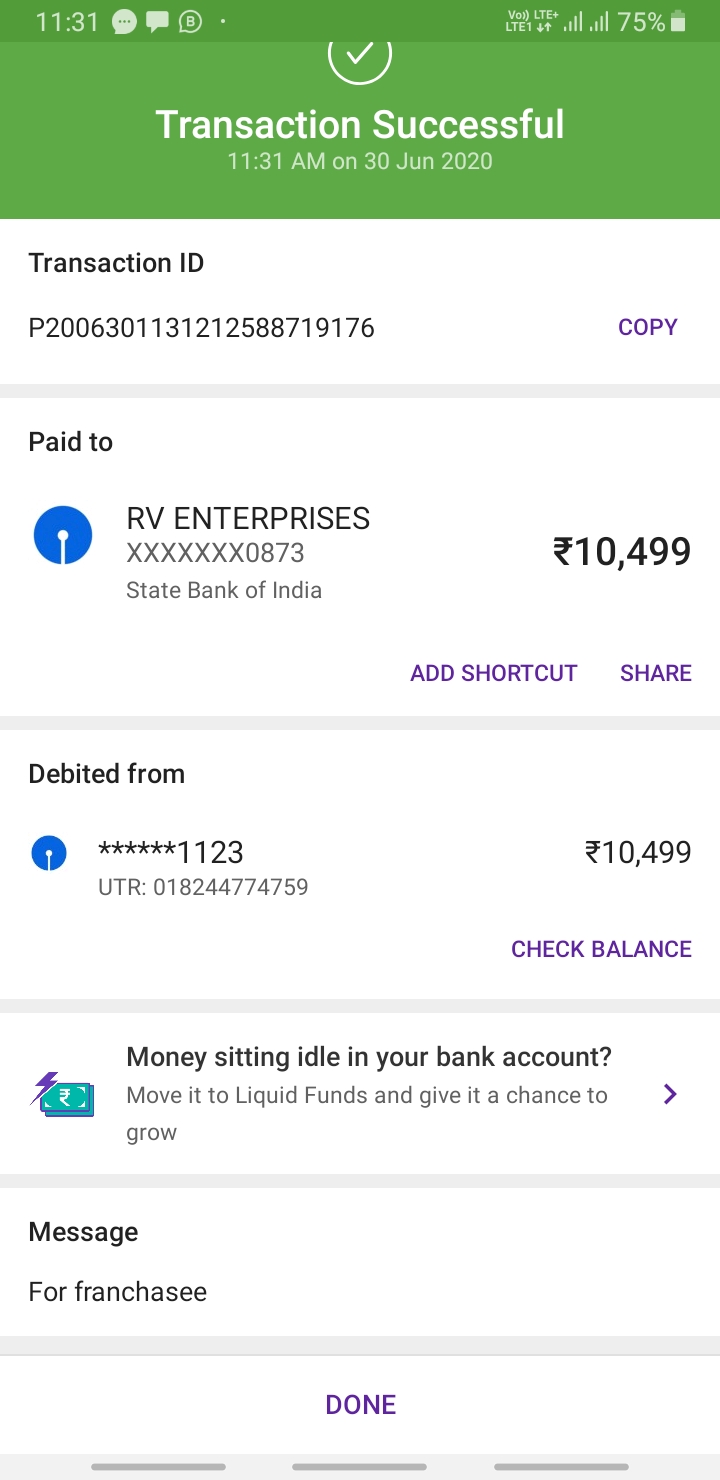This screenshot has height=1480, width=720.
Task: Tap the small SBI logo beside debited account
Action: 49,853
